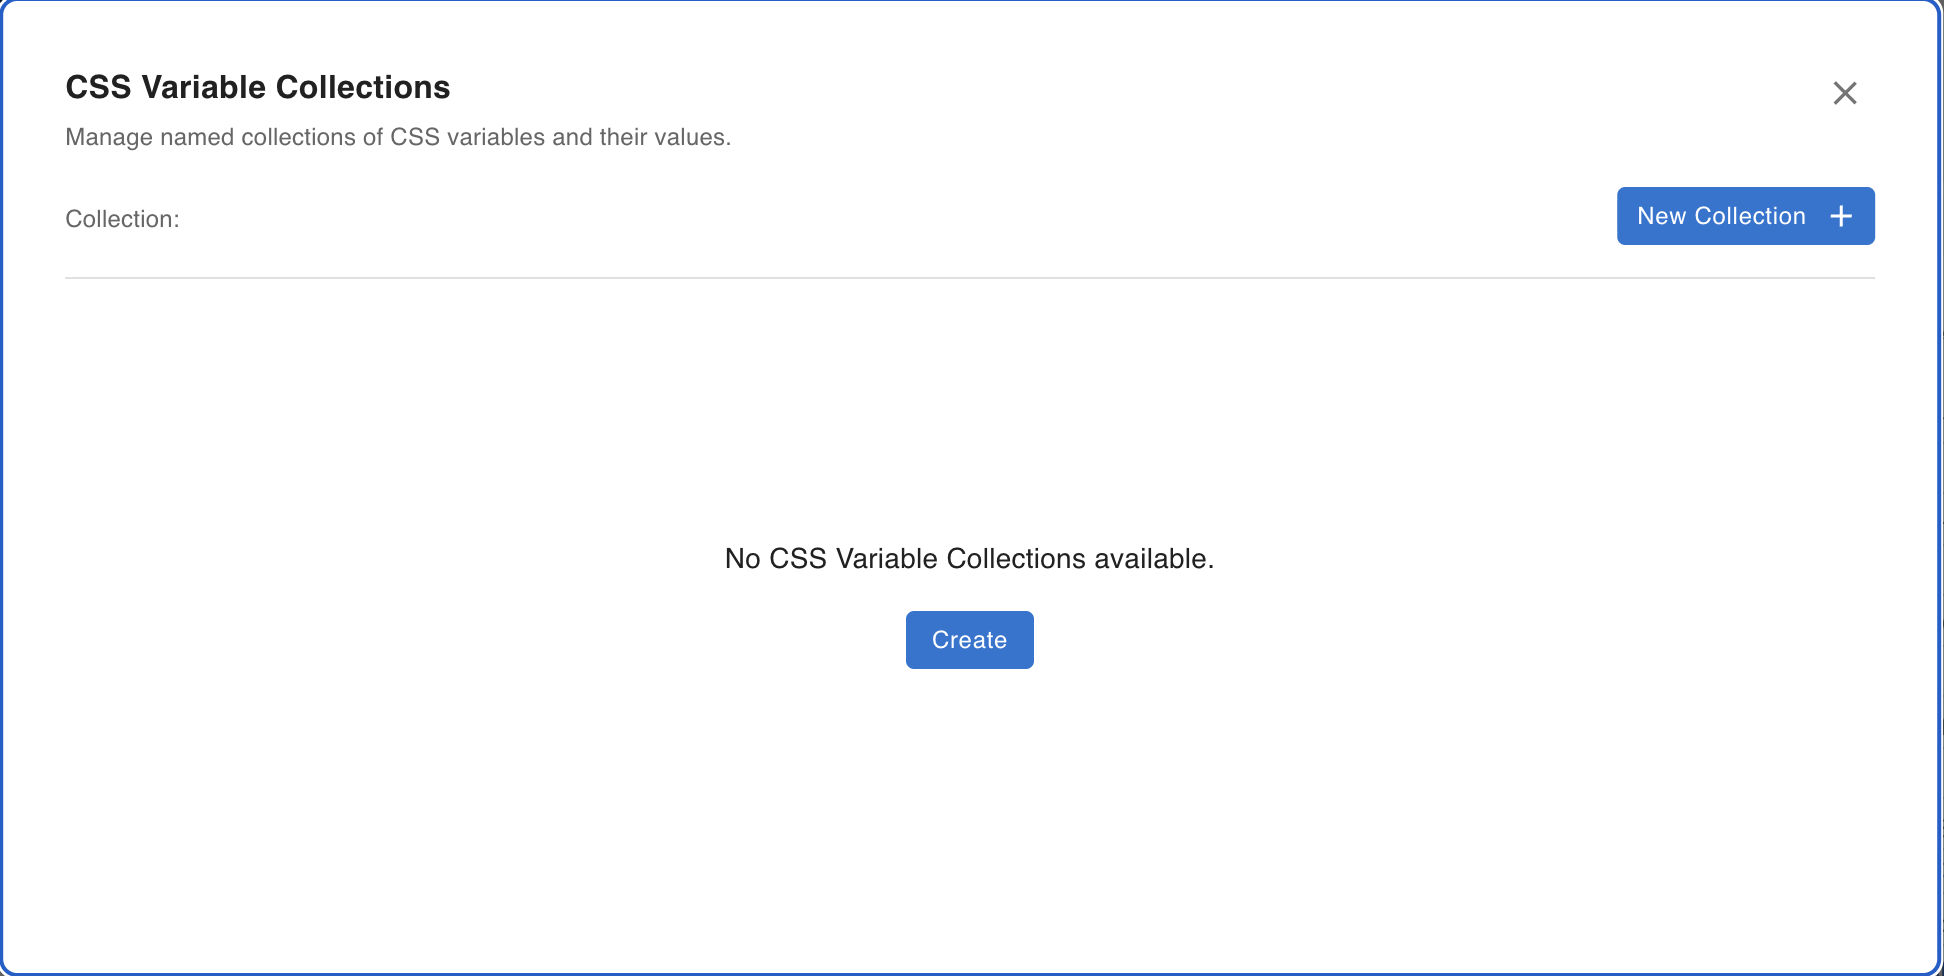Click the horizontal divider below Collection row
Viewport: 1944px width, 976px height.
click(969, 278)
